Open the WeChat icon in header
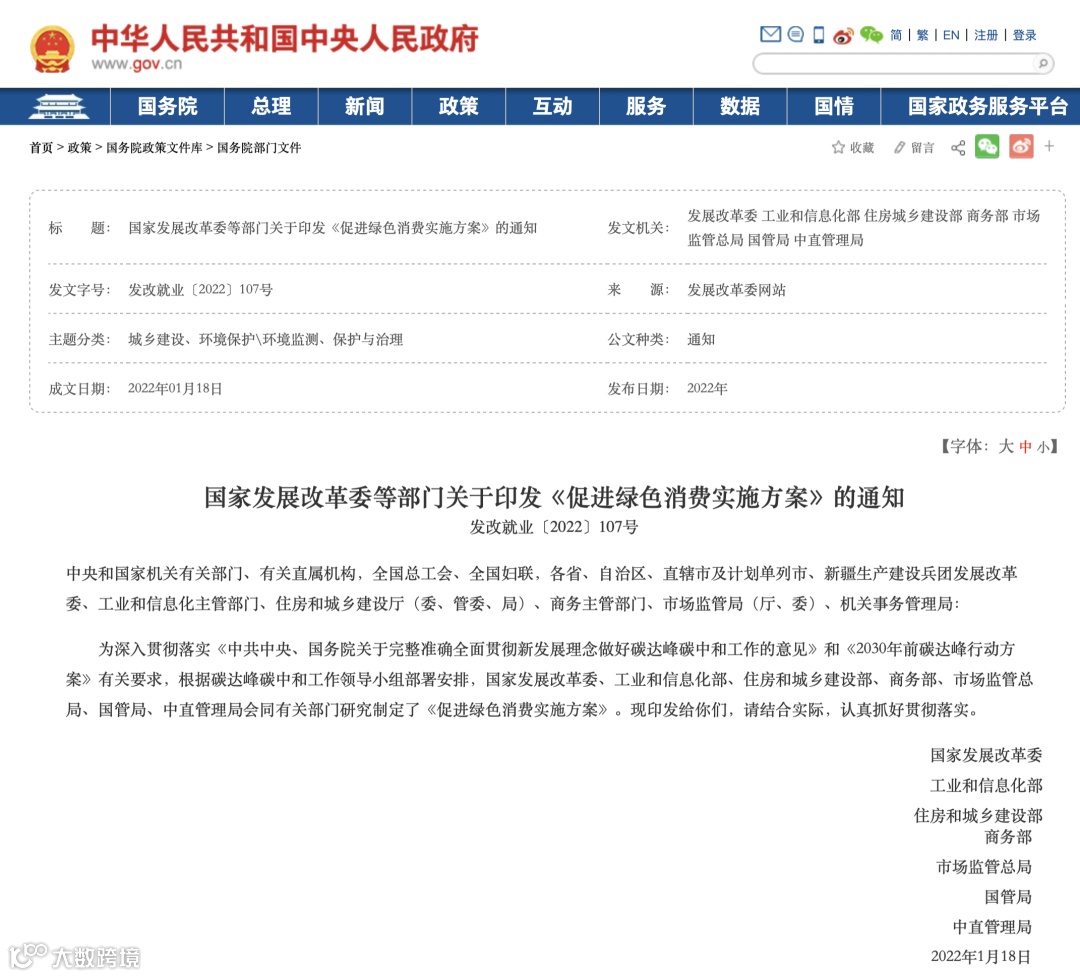 click(871, 34)
